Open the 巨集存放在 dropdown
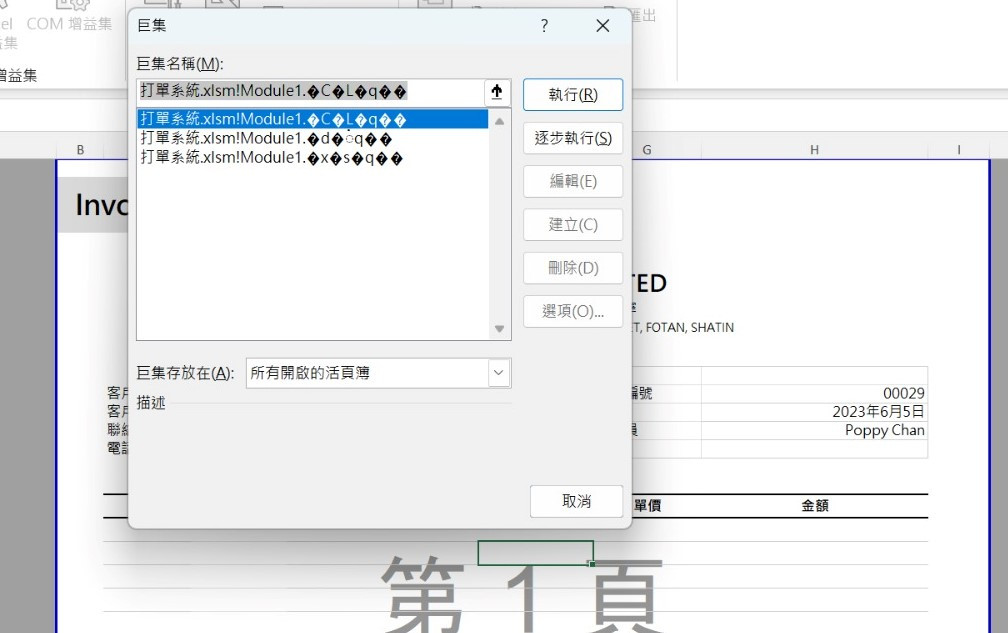 (x=498, y=373)
